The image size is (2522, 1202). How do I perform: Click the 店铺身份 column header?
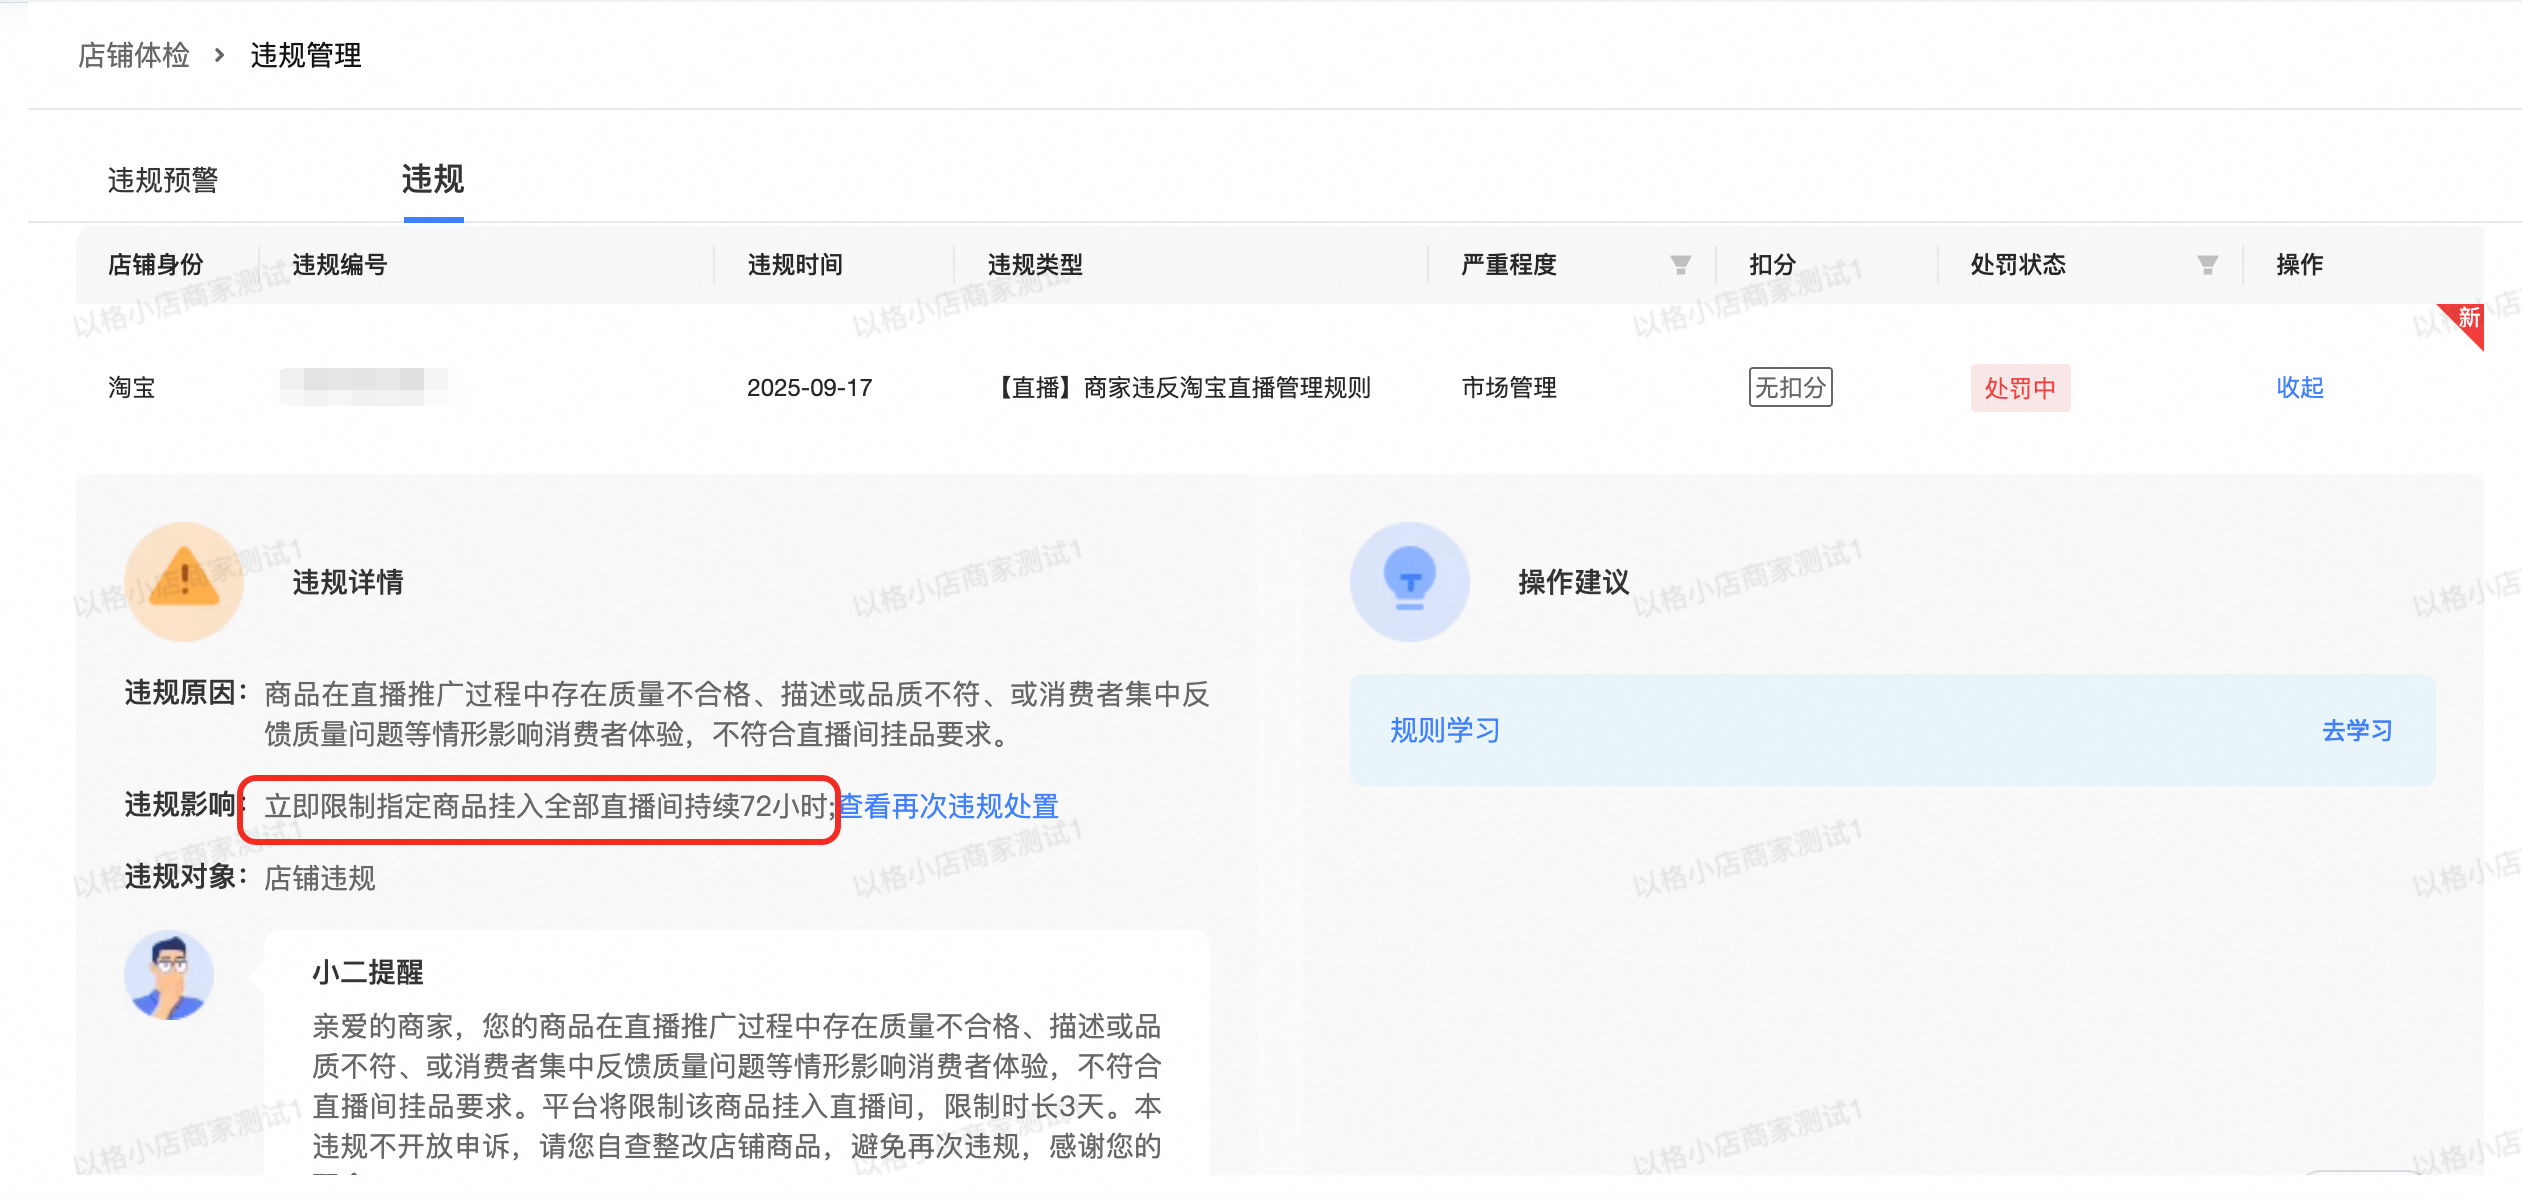[x=156, y=264]
